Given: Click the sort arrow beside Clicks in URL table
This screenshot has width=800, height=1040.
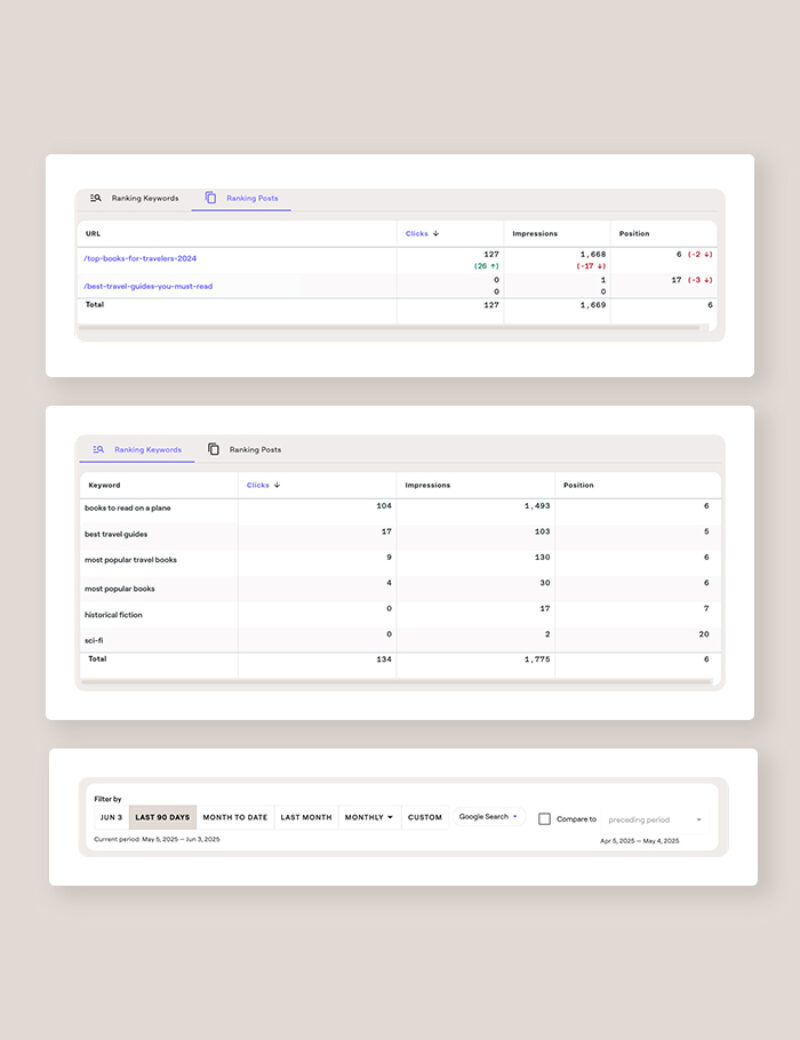Looking at the screenshot, I should (436, 234).
